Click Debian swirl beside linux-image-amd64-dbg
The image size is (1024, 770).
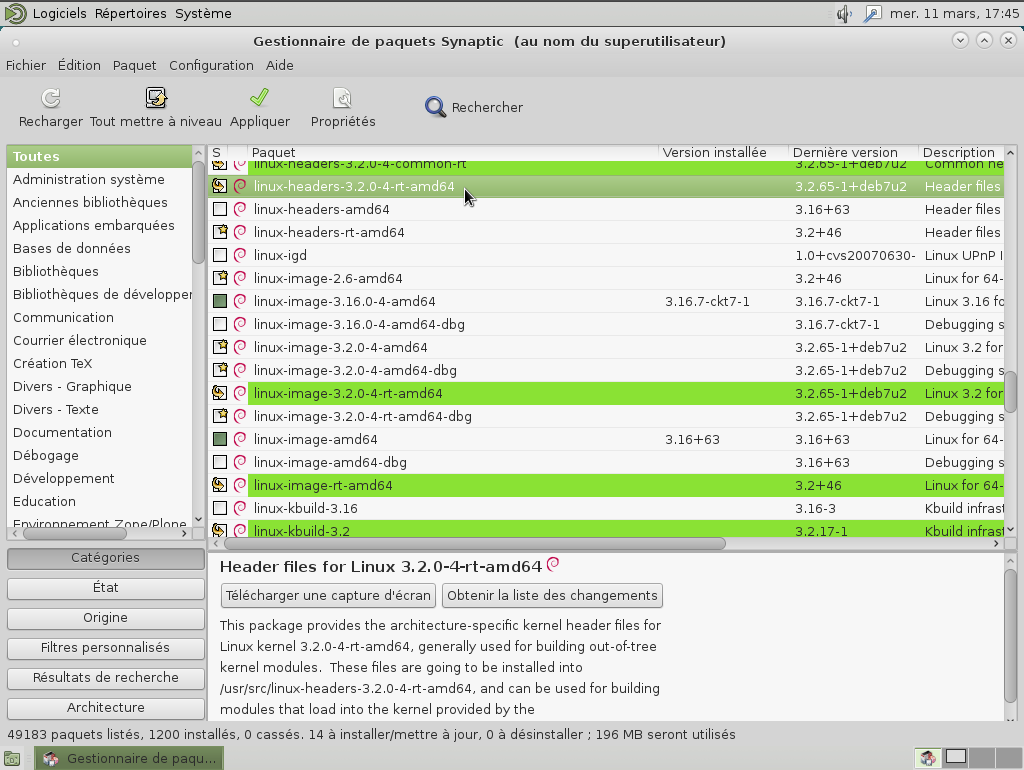click(240, 462)
